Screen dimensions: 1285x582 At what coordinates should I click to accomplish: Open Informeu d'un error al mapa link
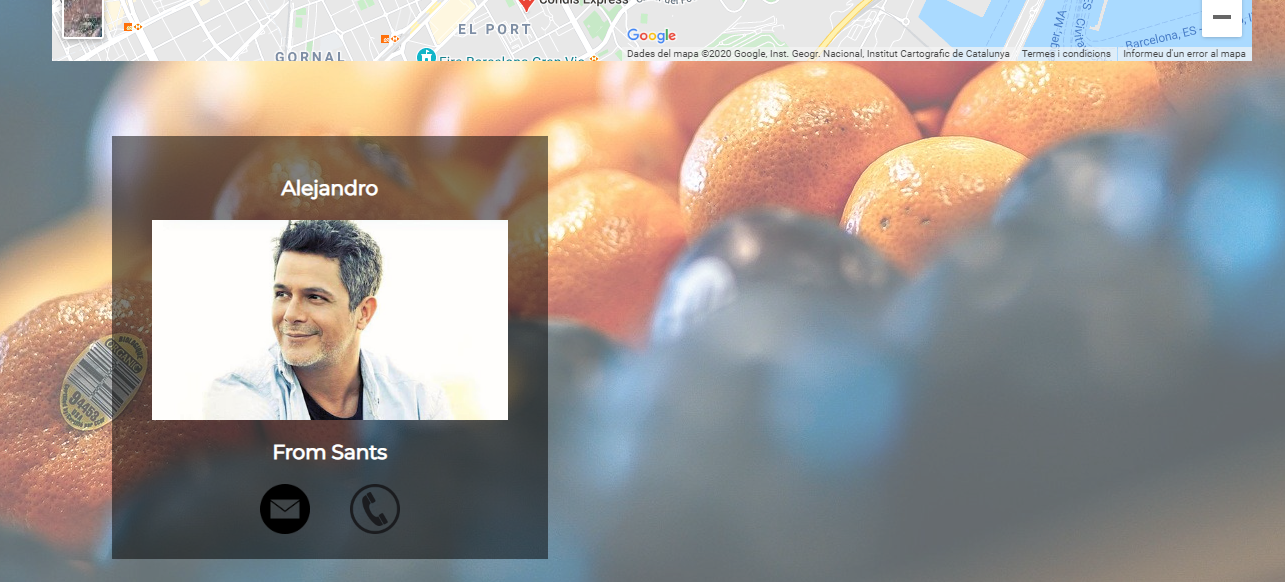(x=1184, y=54)
